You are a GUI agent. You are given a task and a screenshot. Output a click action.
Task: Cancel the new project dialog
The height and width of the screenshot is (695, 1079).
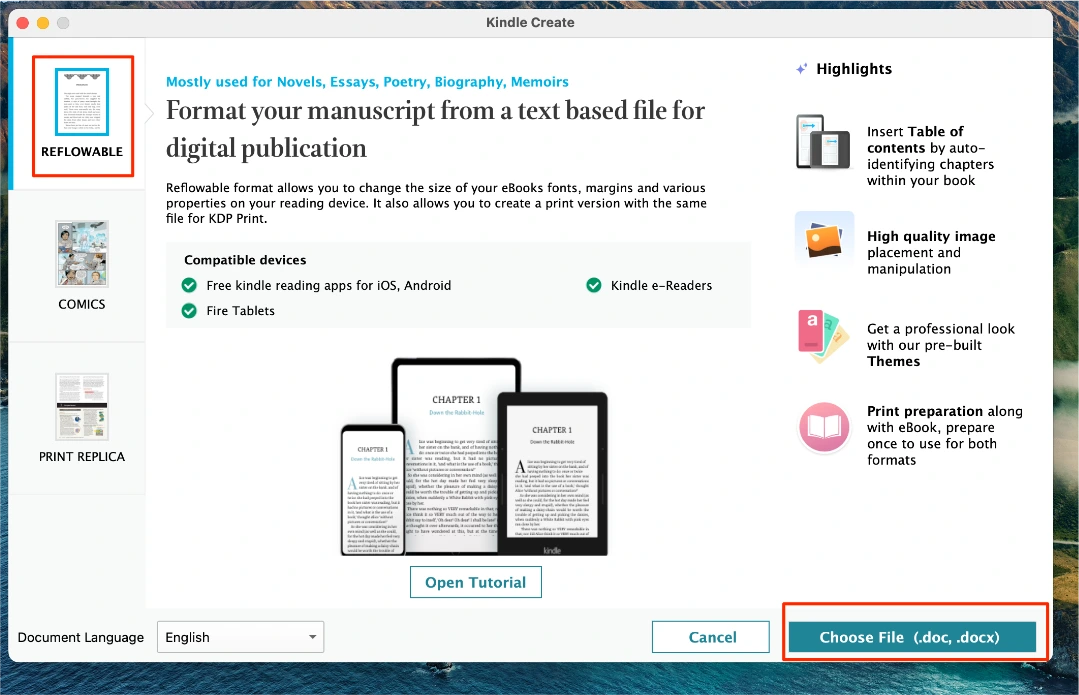click(x=711, y=637)
